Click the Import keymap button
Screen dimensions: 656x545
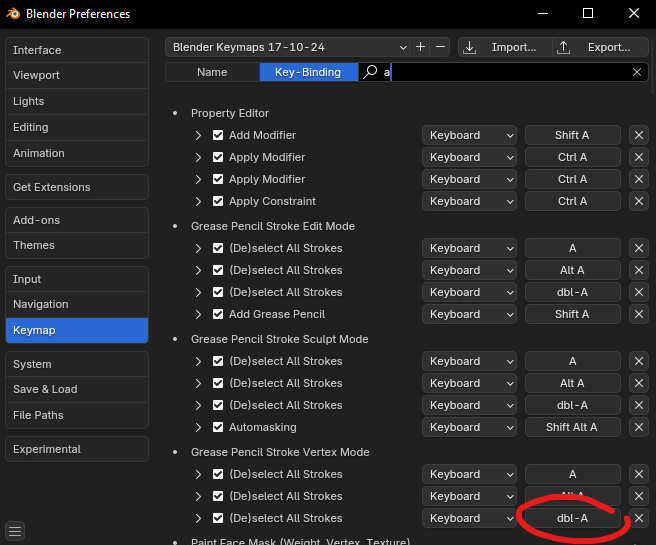pos(505,47)
